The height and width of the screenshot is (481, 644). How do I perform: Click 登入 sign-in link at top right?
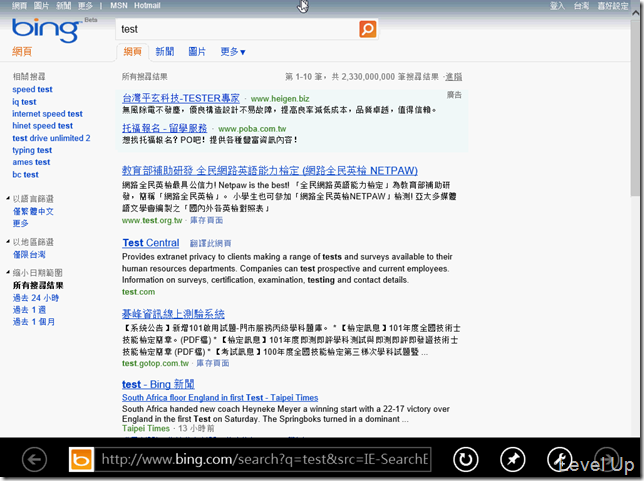[x=557, y=6]
